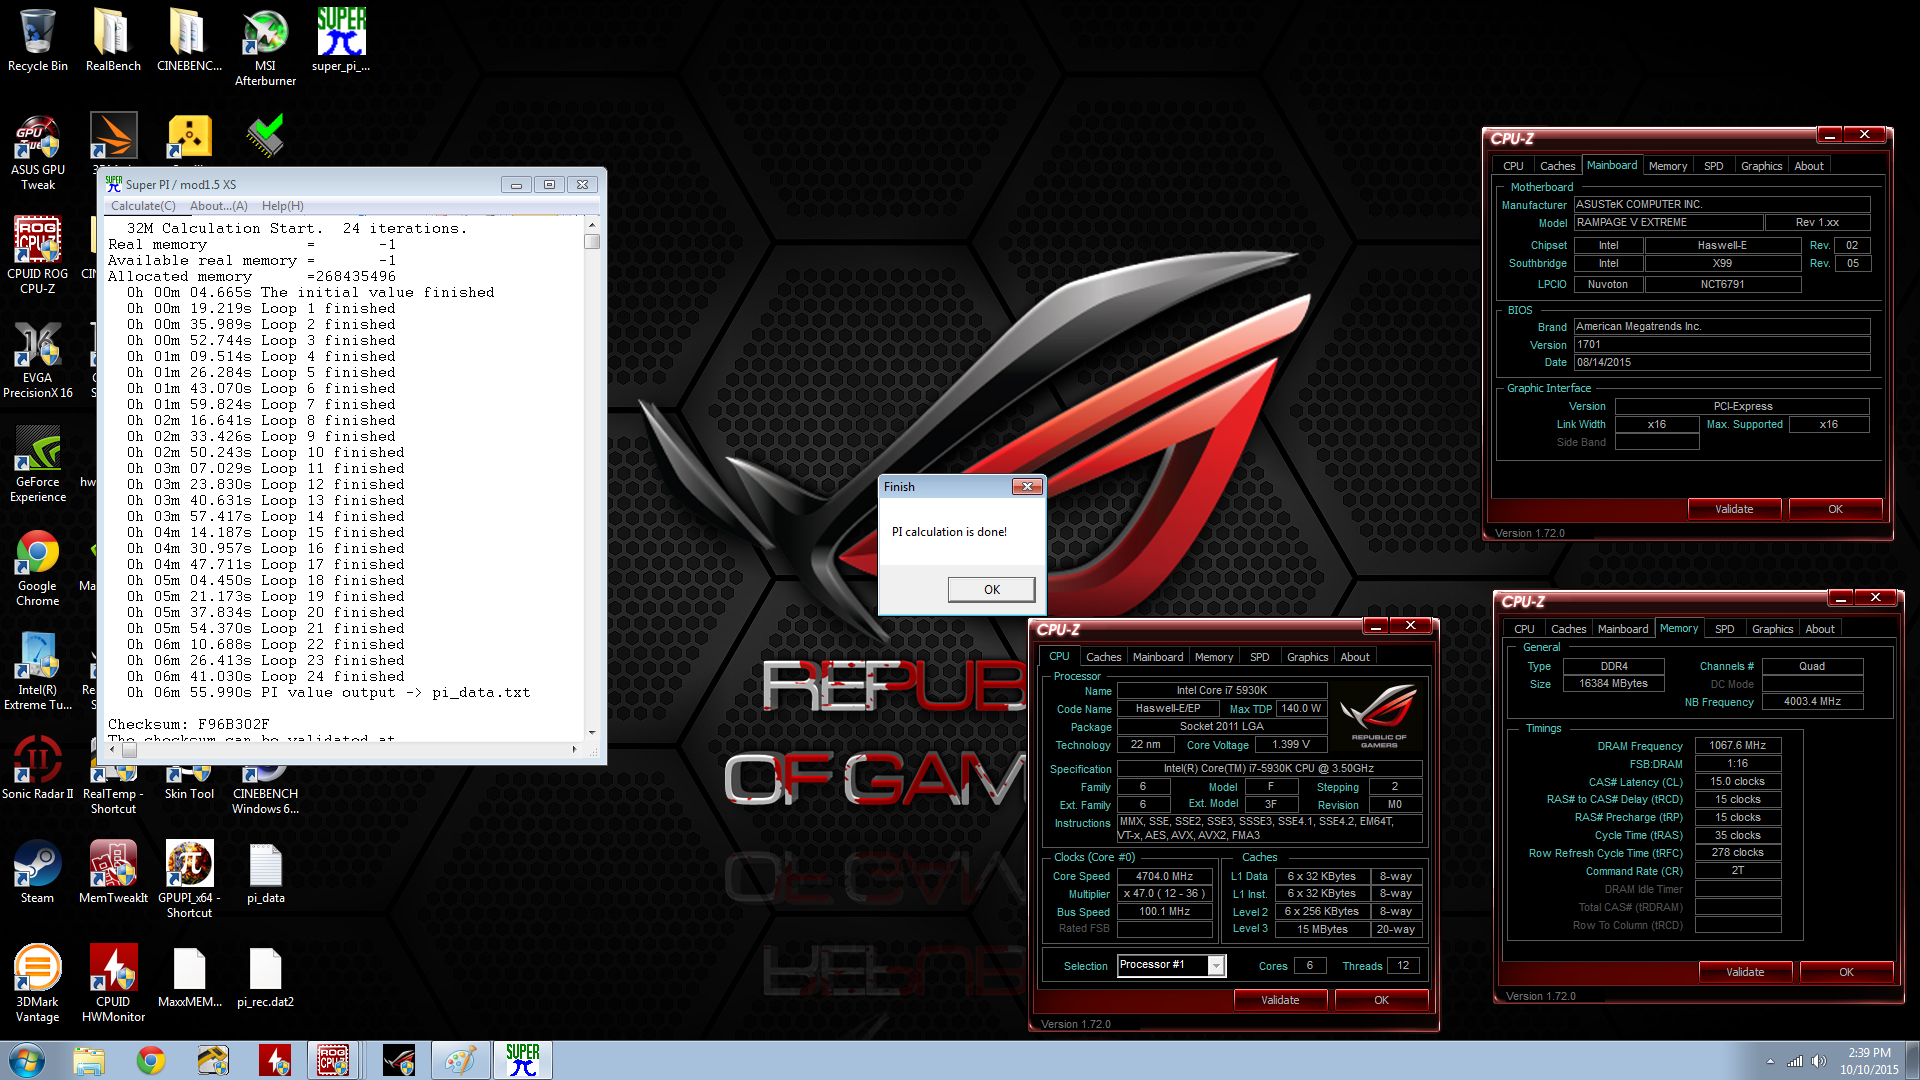This screenshot has height=1080, width=1920.
Task: Open Chrome from the taskbar
Action: point(151,1060)
